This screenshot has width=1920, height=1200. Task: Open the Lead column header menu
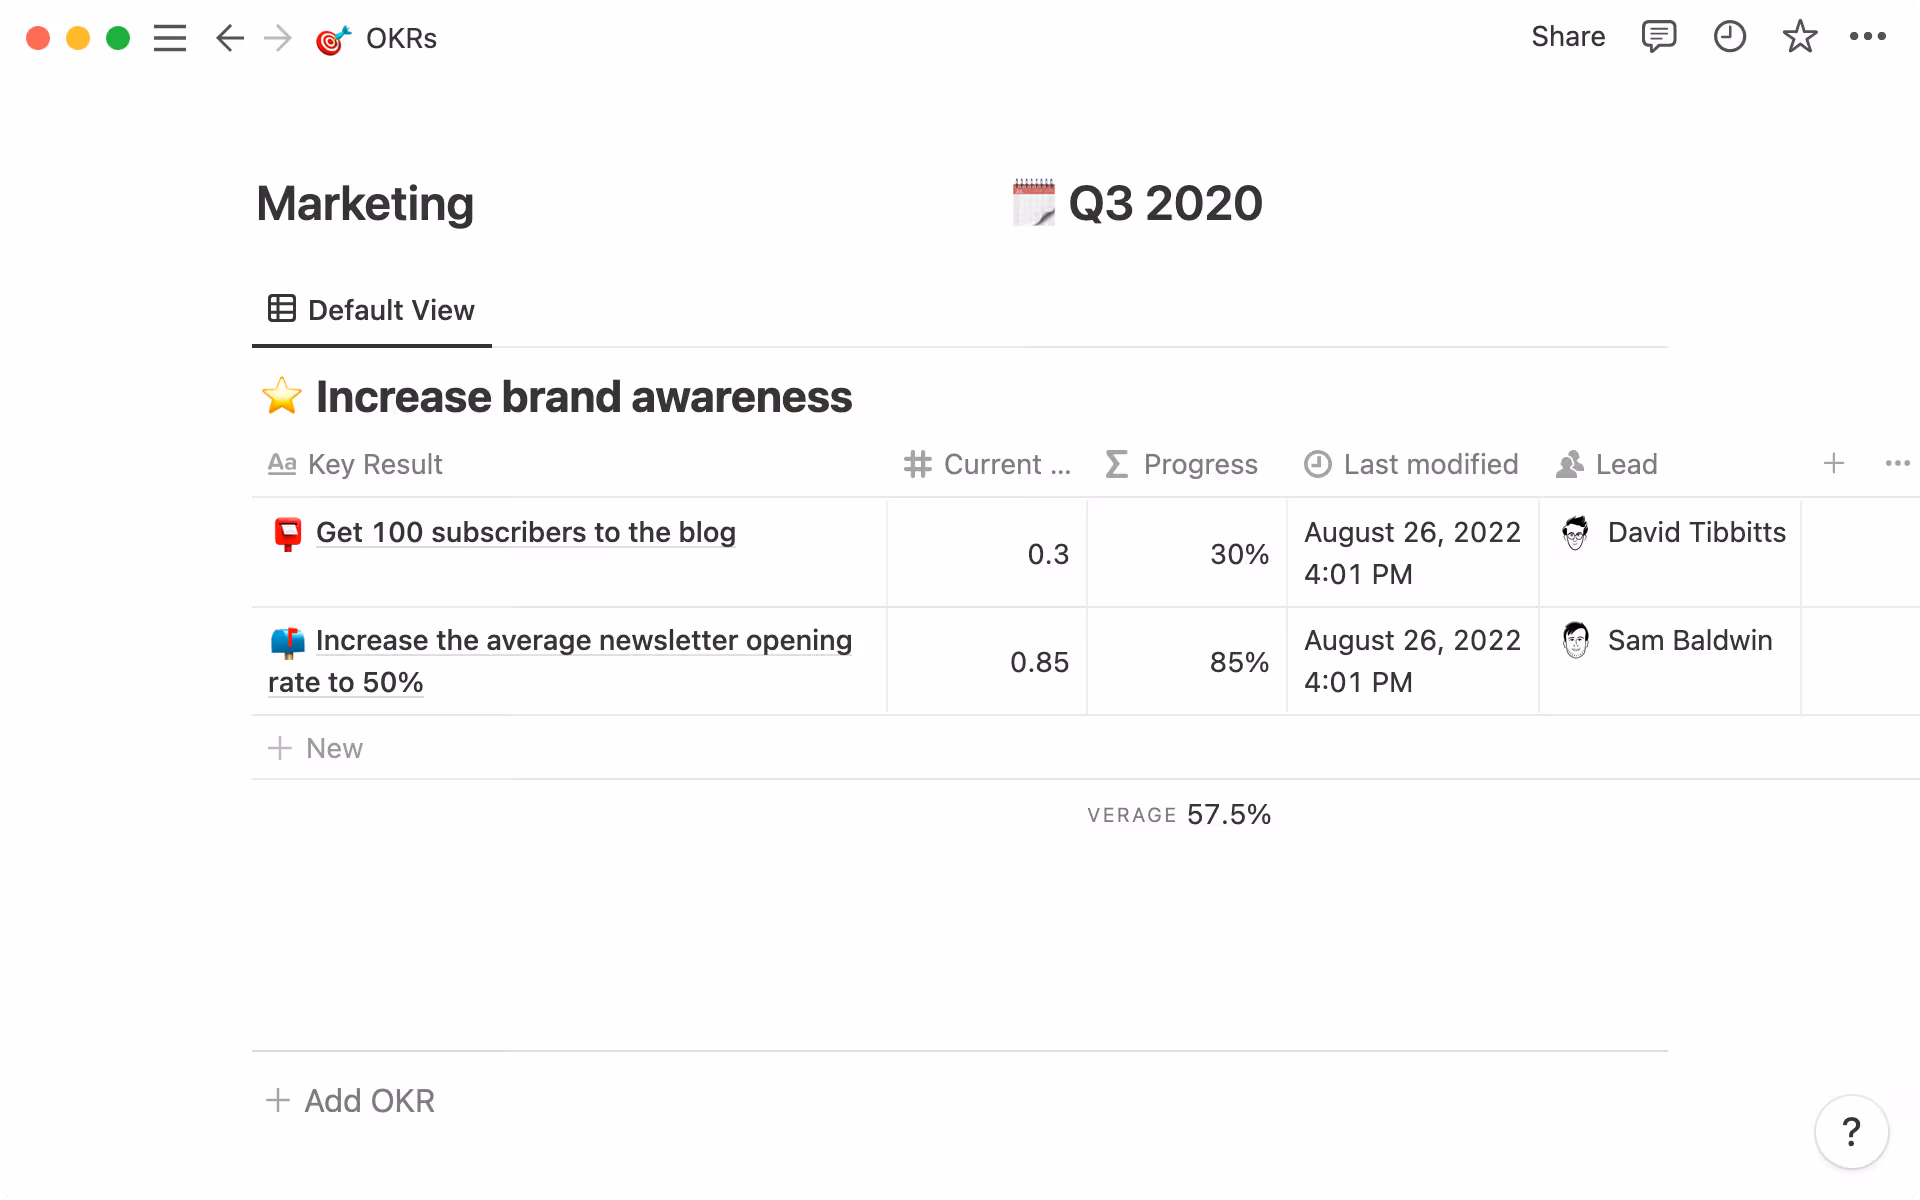pos(1626,464)
